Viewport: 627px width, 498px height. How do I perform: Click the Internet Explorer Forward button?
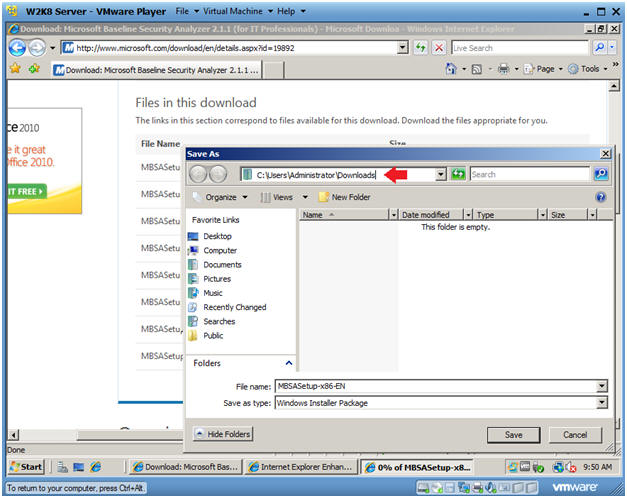tap(37, 48)
